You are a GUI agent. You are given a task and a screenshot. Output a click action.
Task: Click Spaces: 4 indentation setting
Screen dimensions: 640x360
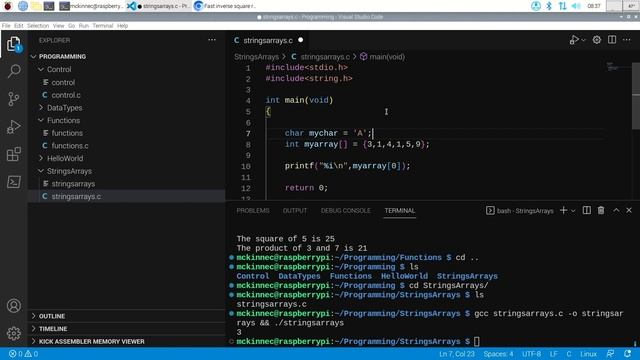(498, 354)
